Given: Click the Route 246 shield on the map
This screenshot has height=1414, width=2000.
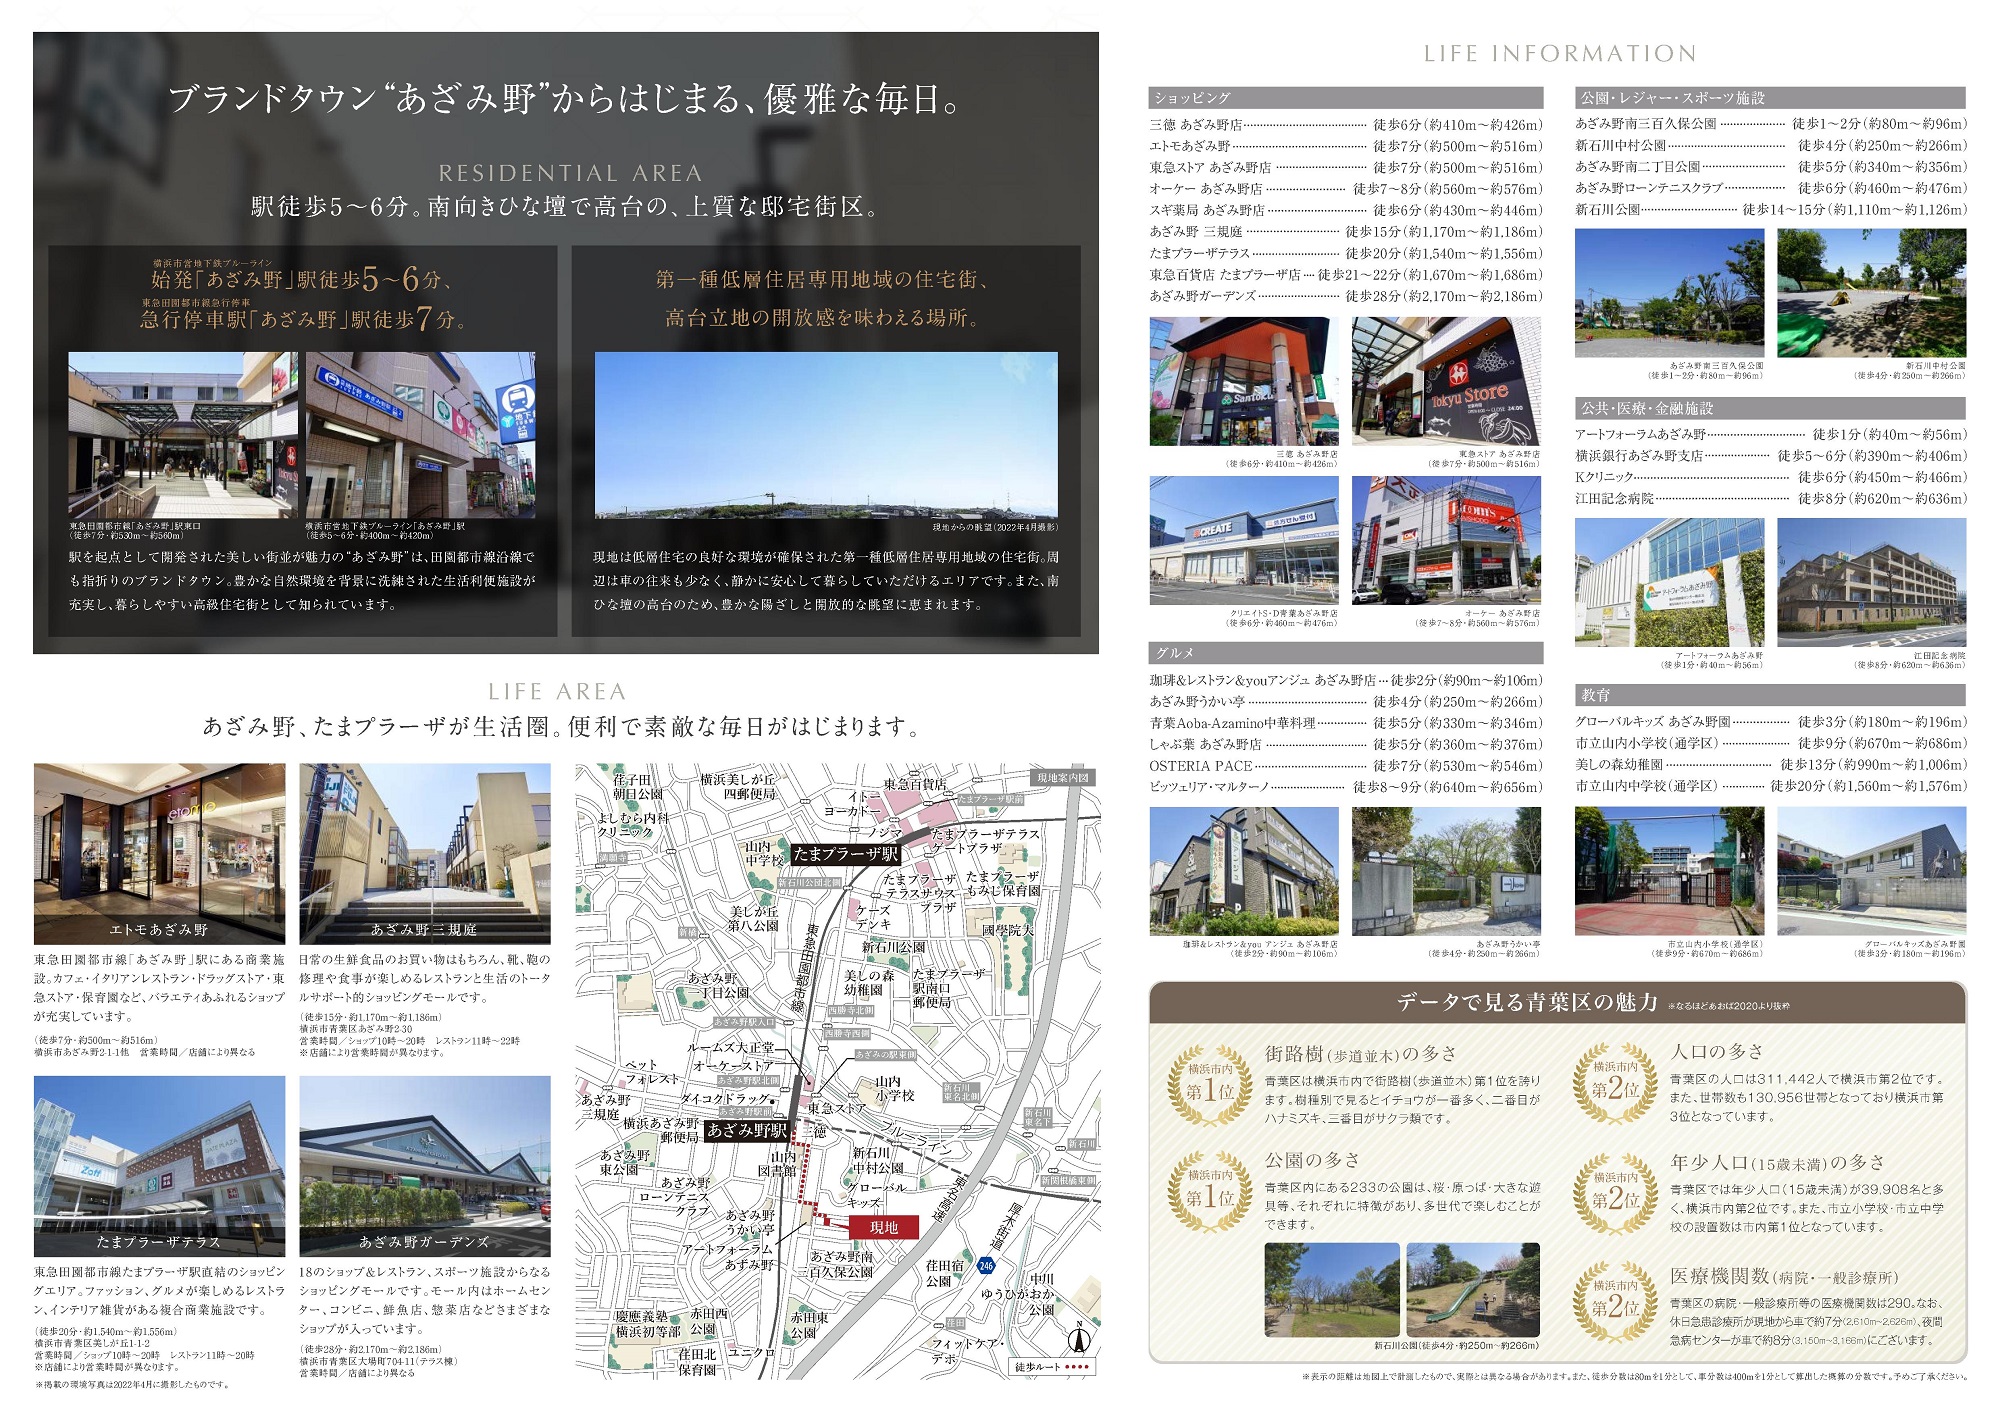Looking at the screenshot, I should click(x=986, y=1265).
